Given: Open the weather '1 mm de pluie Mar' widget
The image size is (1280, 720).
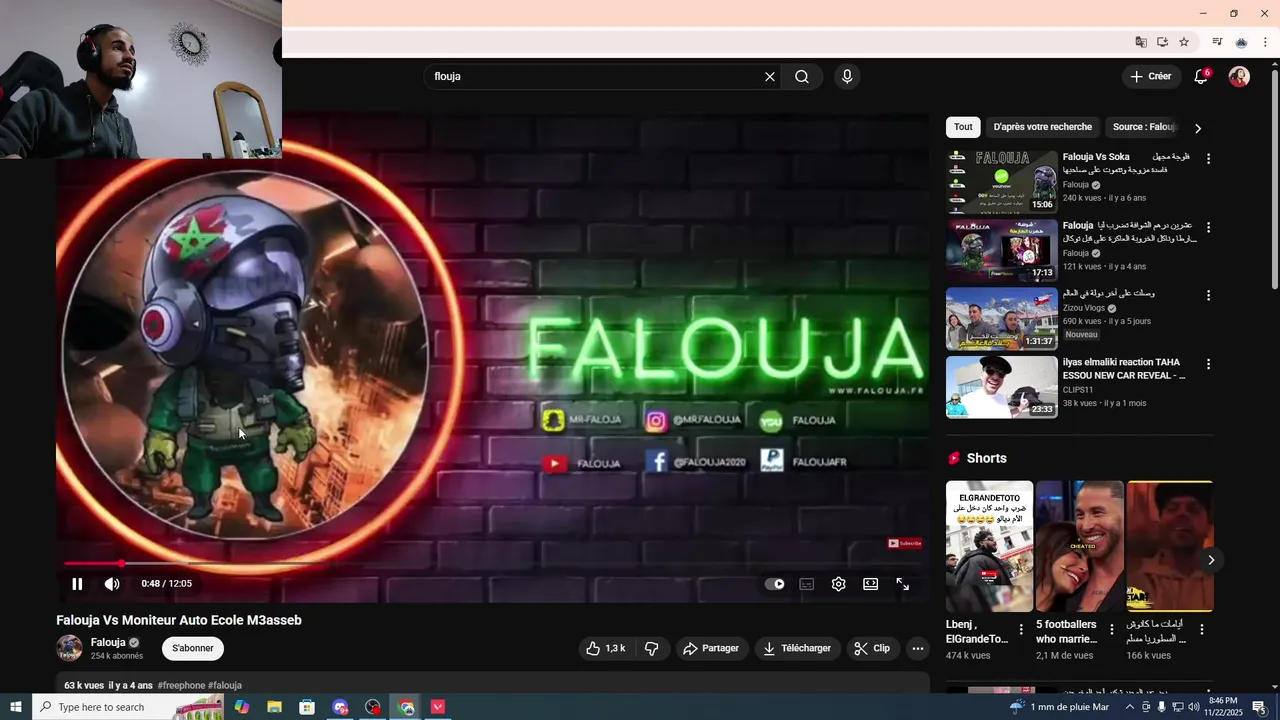Looking at the screenshot, I should tap(1059, 707).
